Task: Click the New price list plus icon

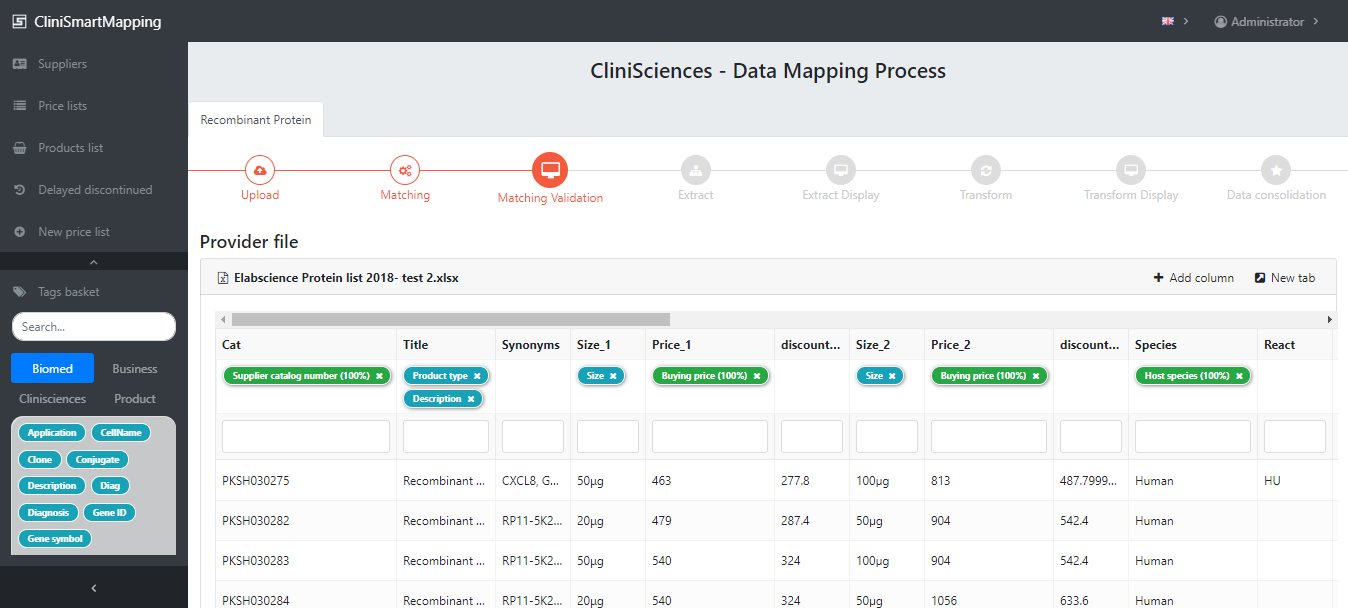Action: (19, 232)
